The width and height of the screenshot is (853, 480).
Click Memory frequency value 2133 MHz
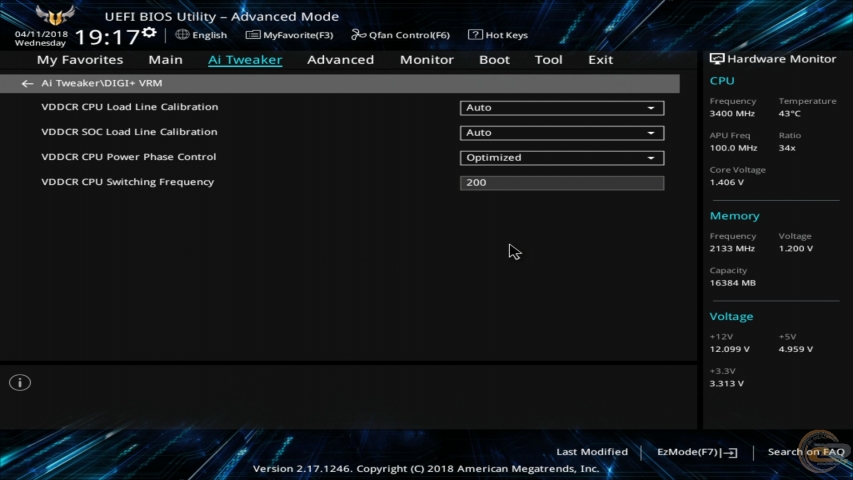(732, 249)
